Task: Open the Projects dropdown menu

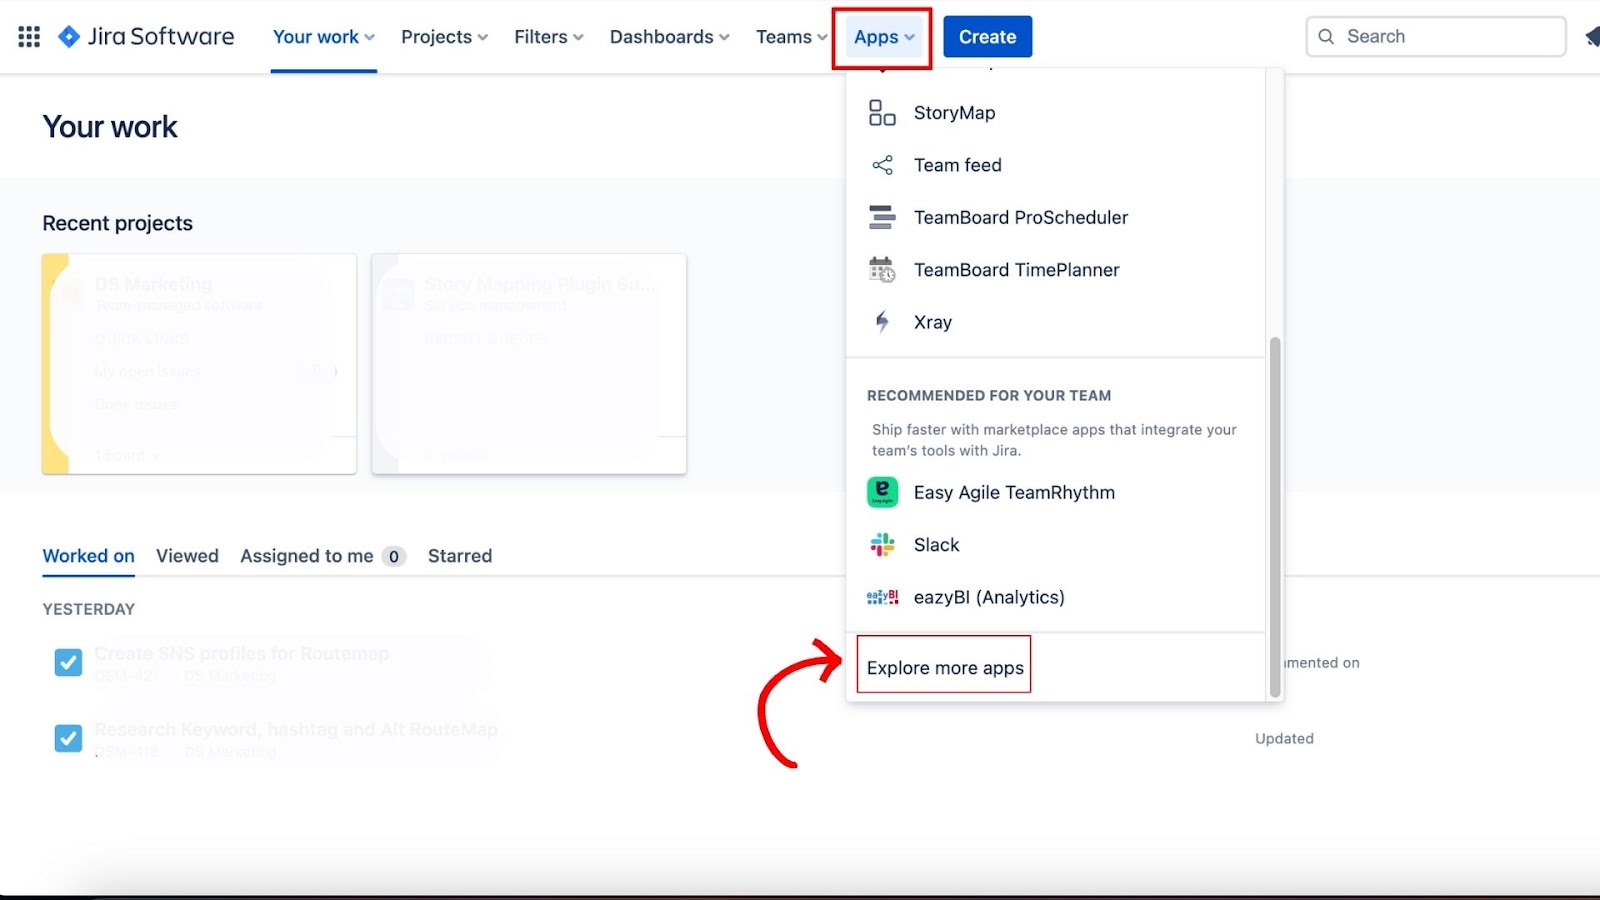Action: click(x=444, y=37)
